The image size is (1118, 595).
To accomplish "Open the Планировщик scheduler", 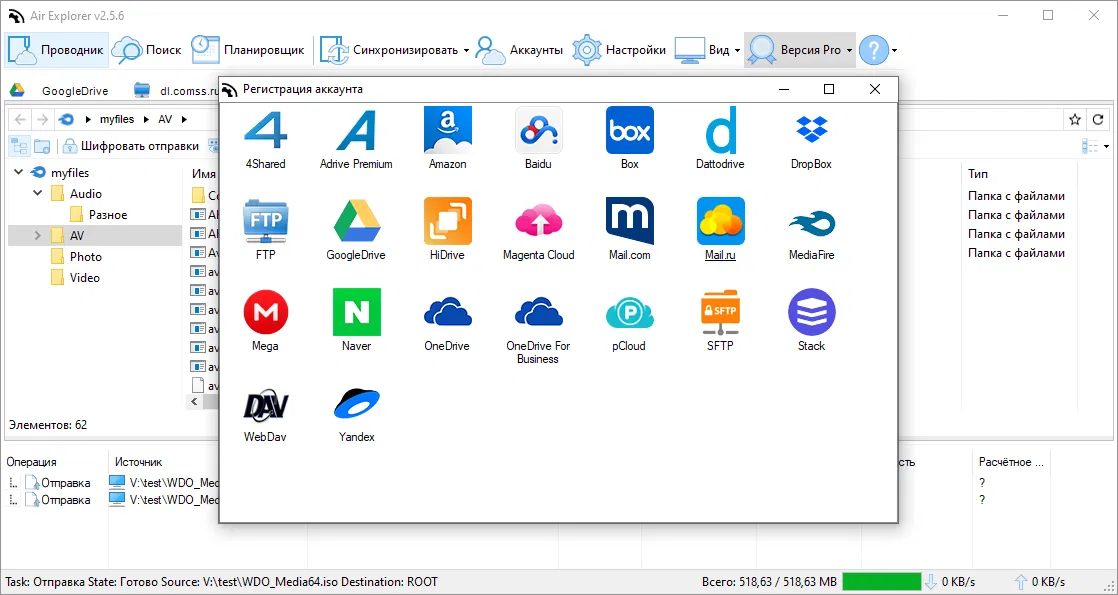I will click(248, 50).
